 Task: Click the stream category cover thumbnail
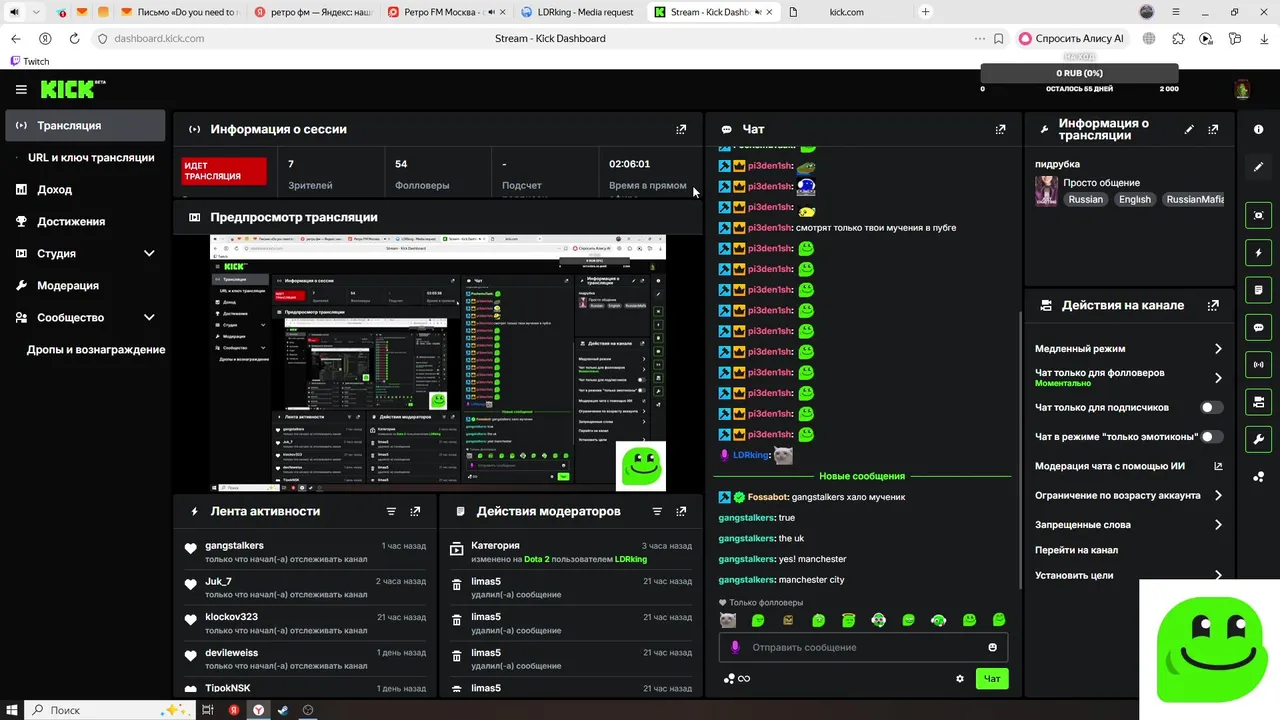tap(1046, 191)
